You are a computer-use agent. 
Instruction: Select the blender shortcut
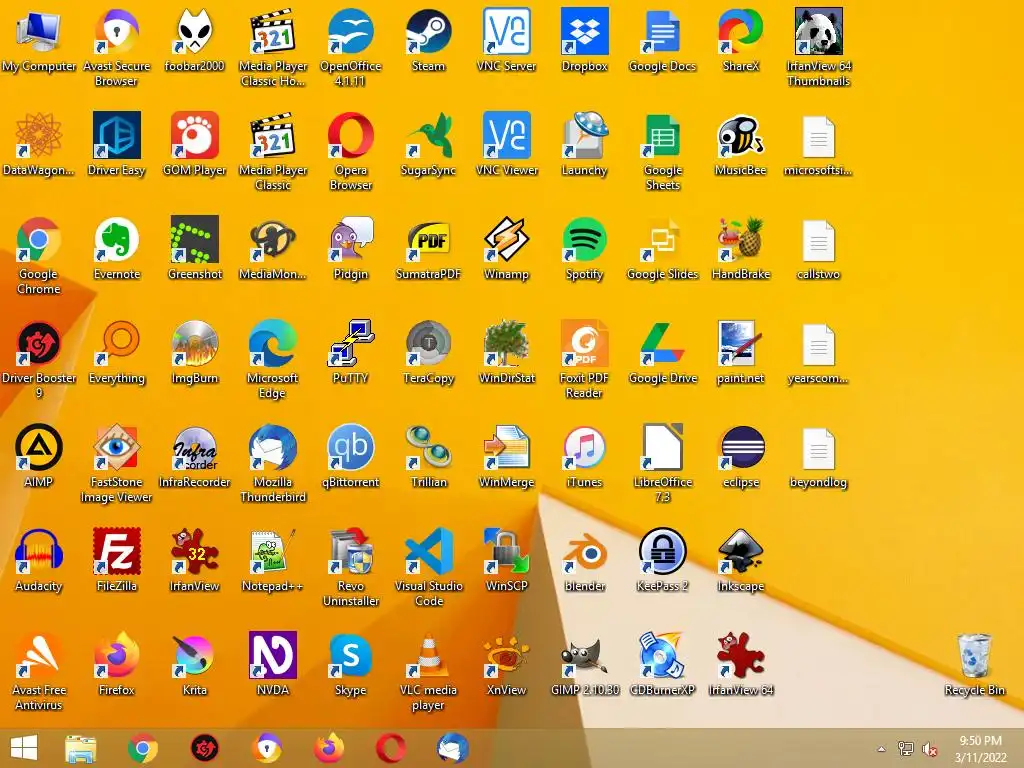[584, 552]
